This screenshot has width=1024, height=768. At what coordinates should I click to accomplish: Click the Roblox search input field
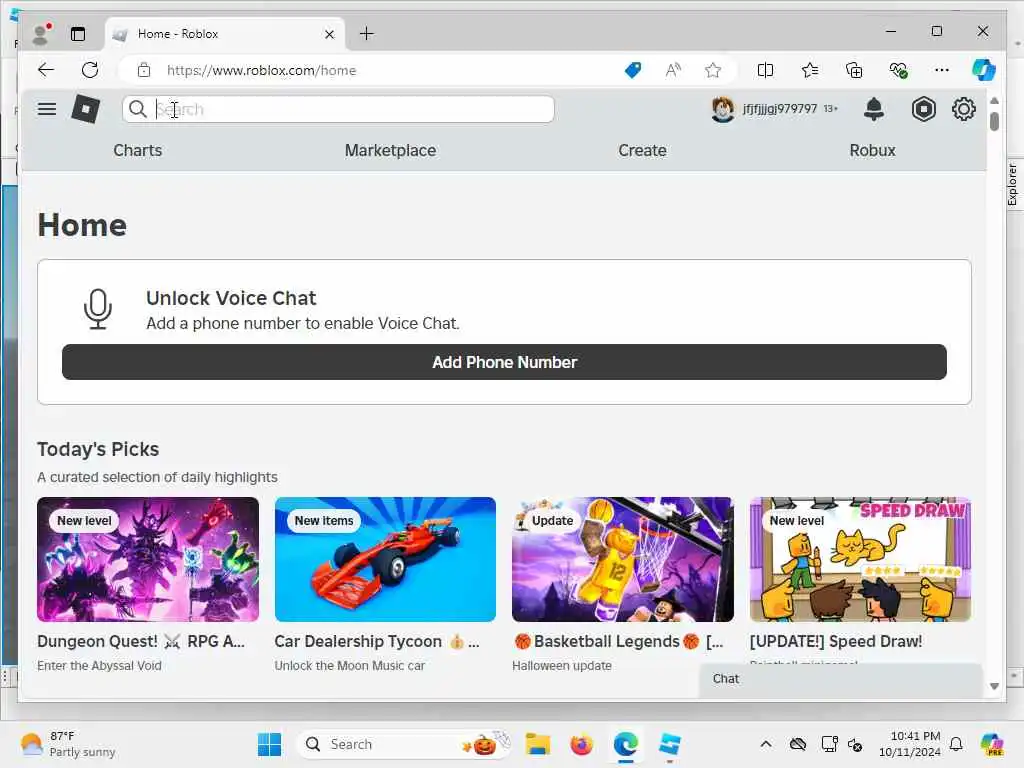338,109
